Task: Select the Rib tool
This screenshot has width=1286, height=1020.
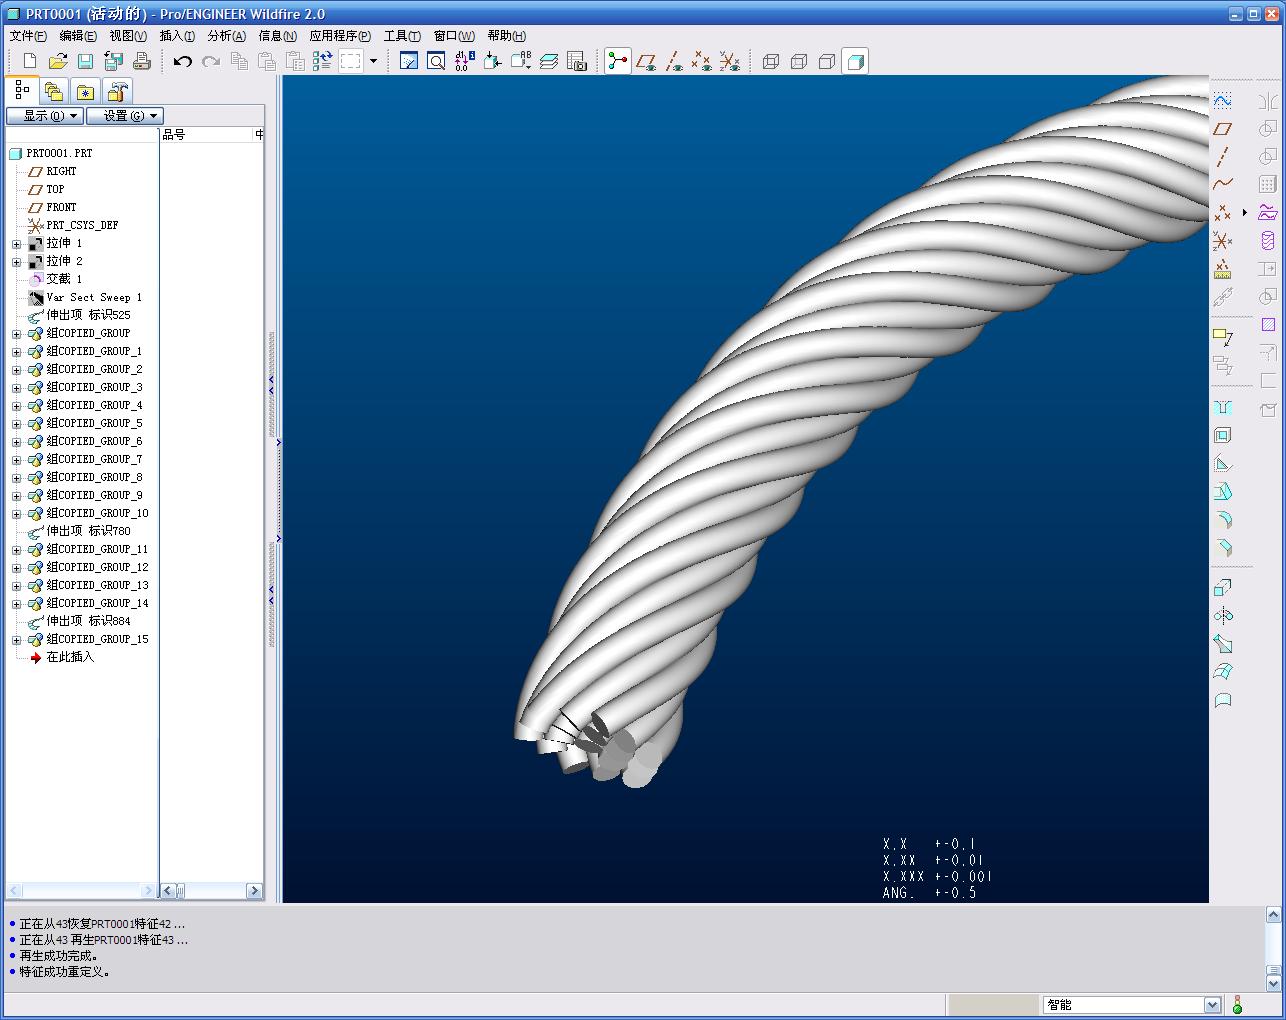Action: tap(1222, 463)
